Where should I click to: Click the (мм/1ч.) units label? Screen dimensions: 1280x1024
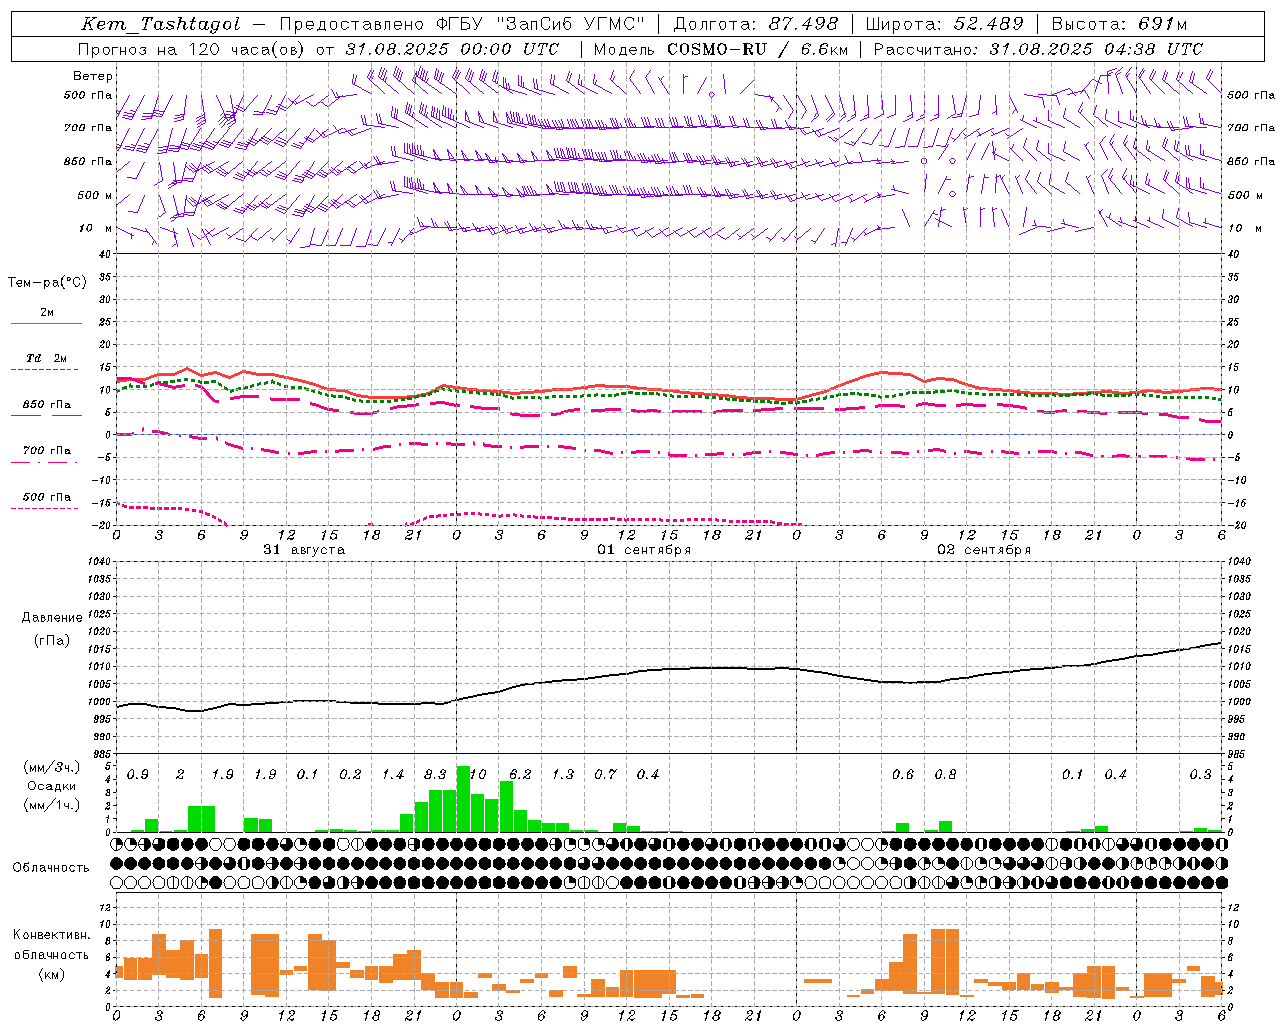click(52, 805)
